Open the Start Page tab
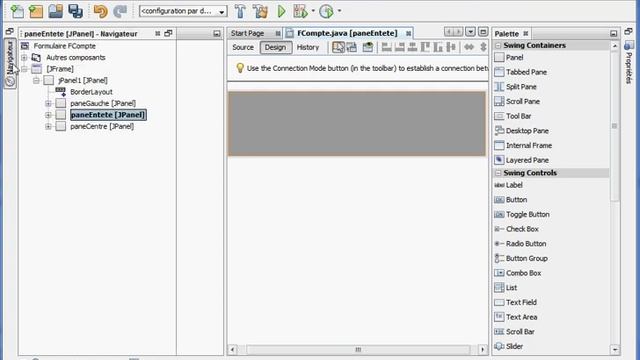The height and width of the screenshot is (360, 640). [247, 33]
